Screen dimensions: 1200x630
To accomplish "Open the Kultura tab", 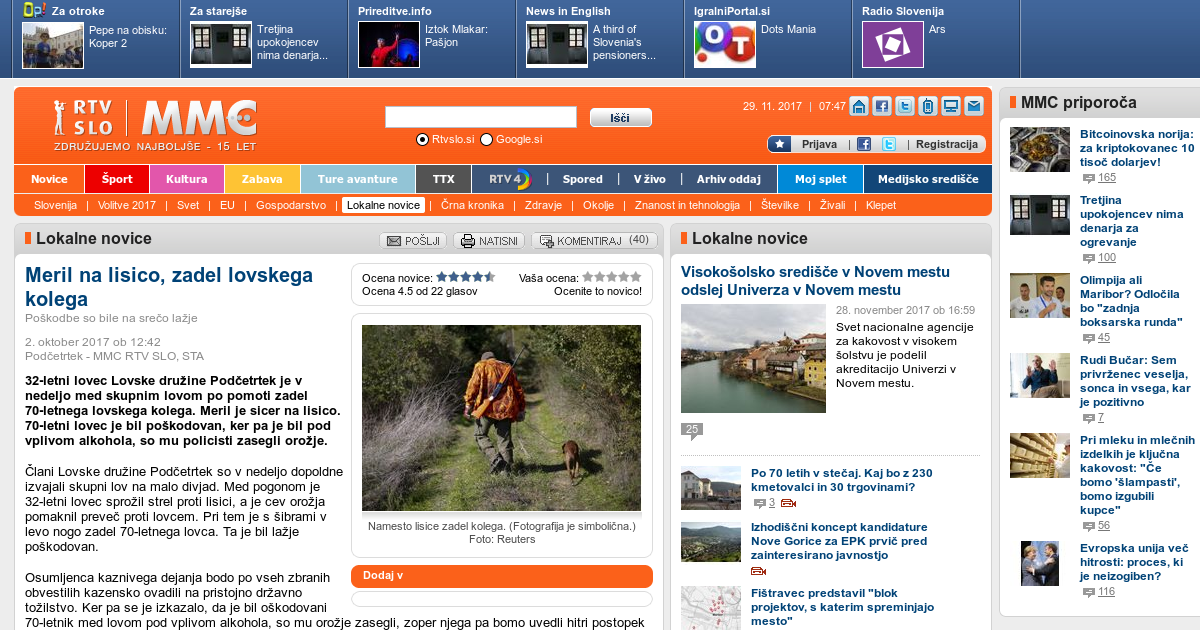I will click(x=187, y=179).
